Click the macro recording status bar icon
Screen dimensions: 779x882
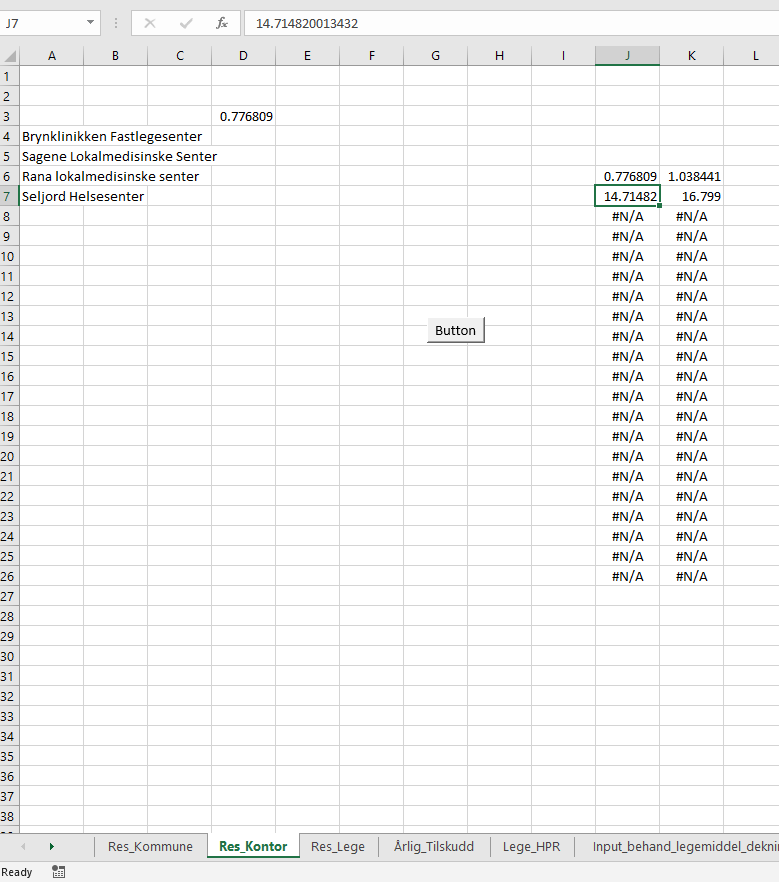[58, 872]
